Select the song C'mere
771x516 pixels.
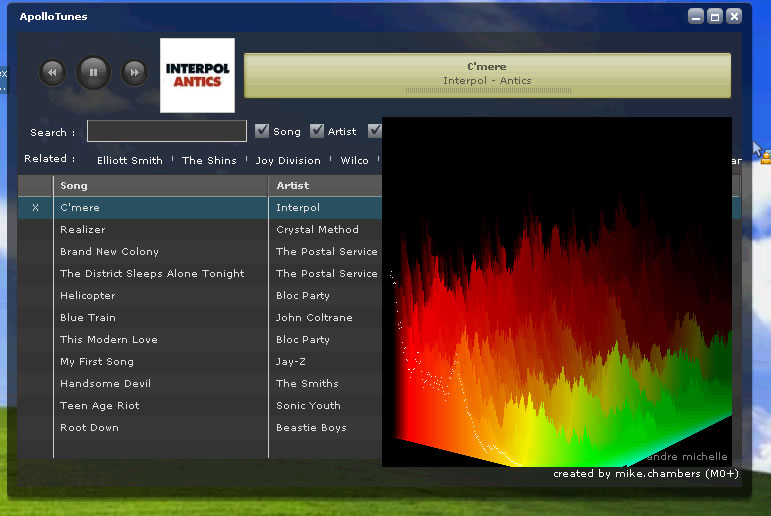coord(80,208)
